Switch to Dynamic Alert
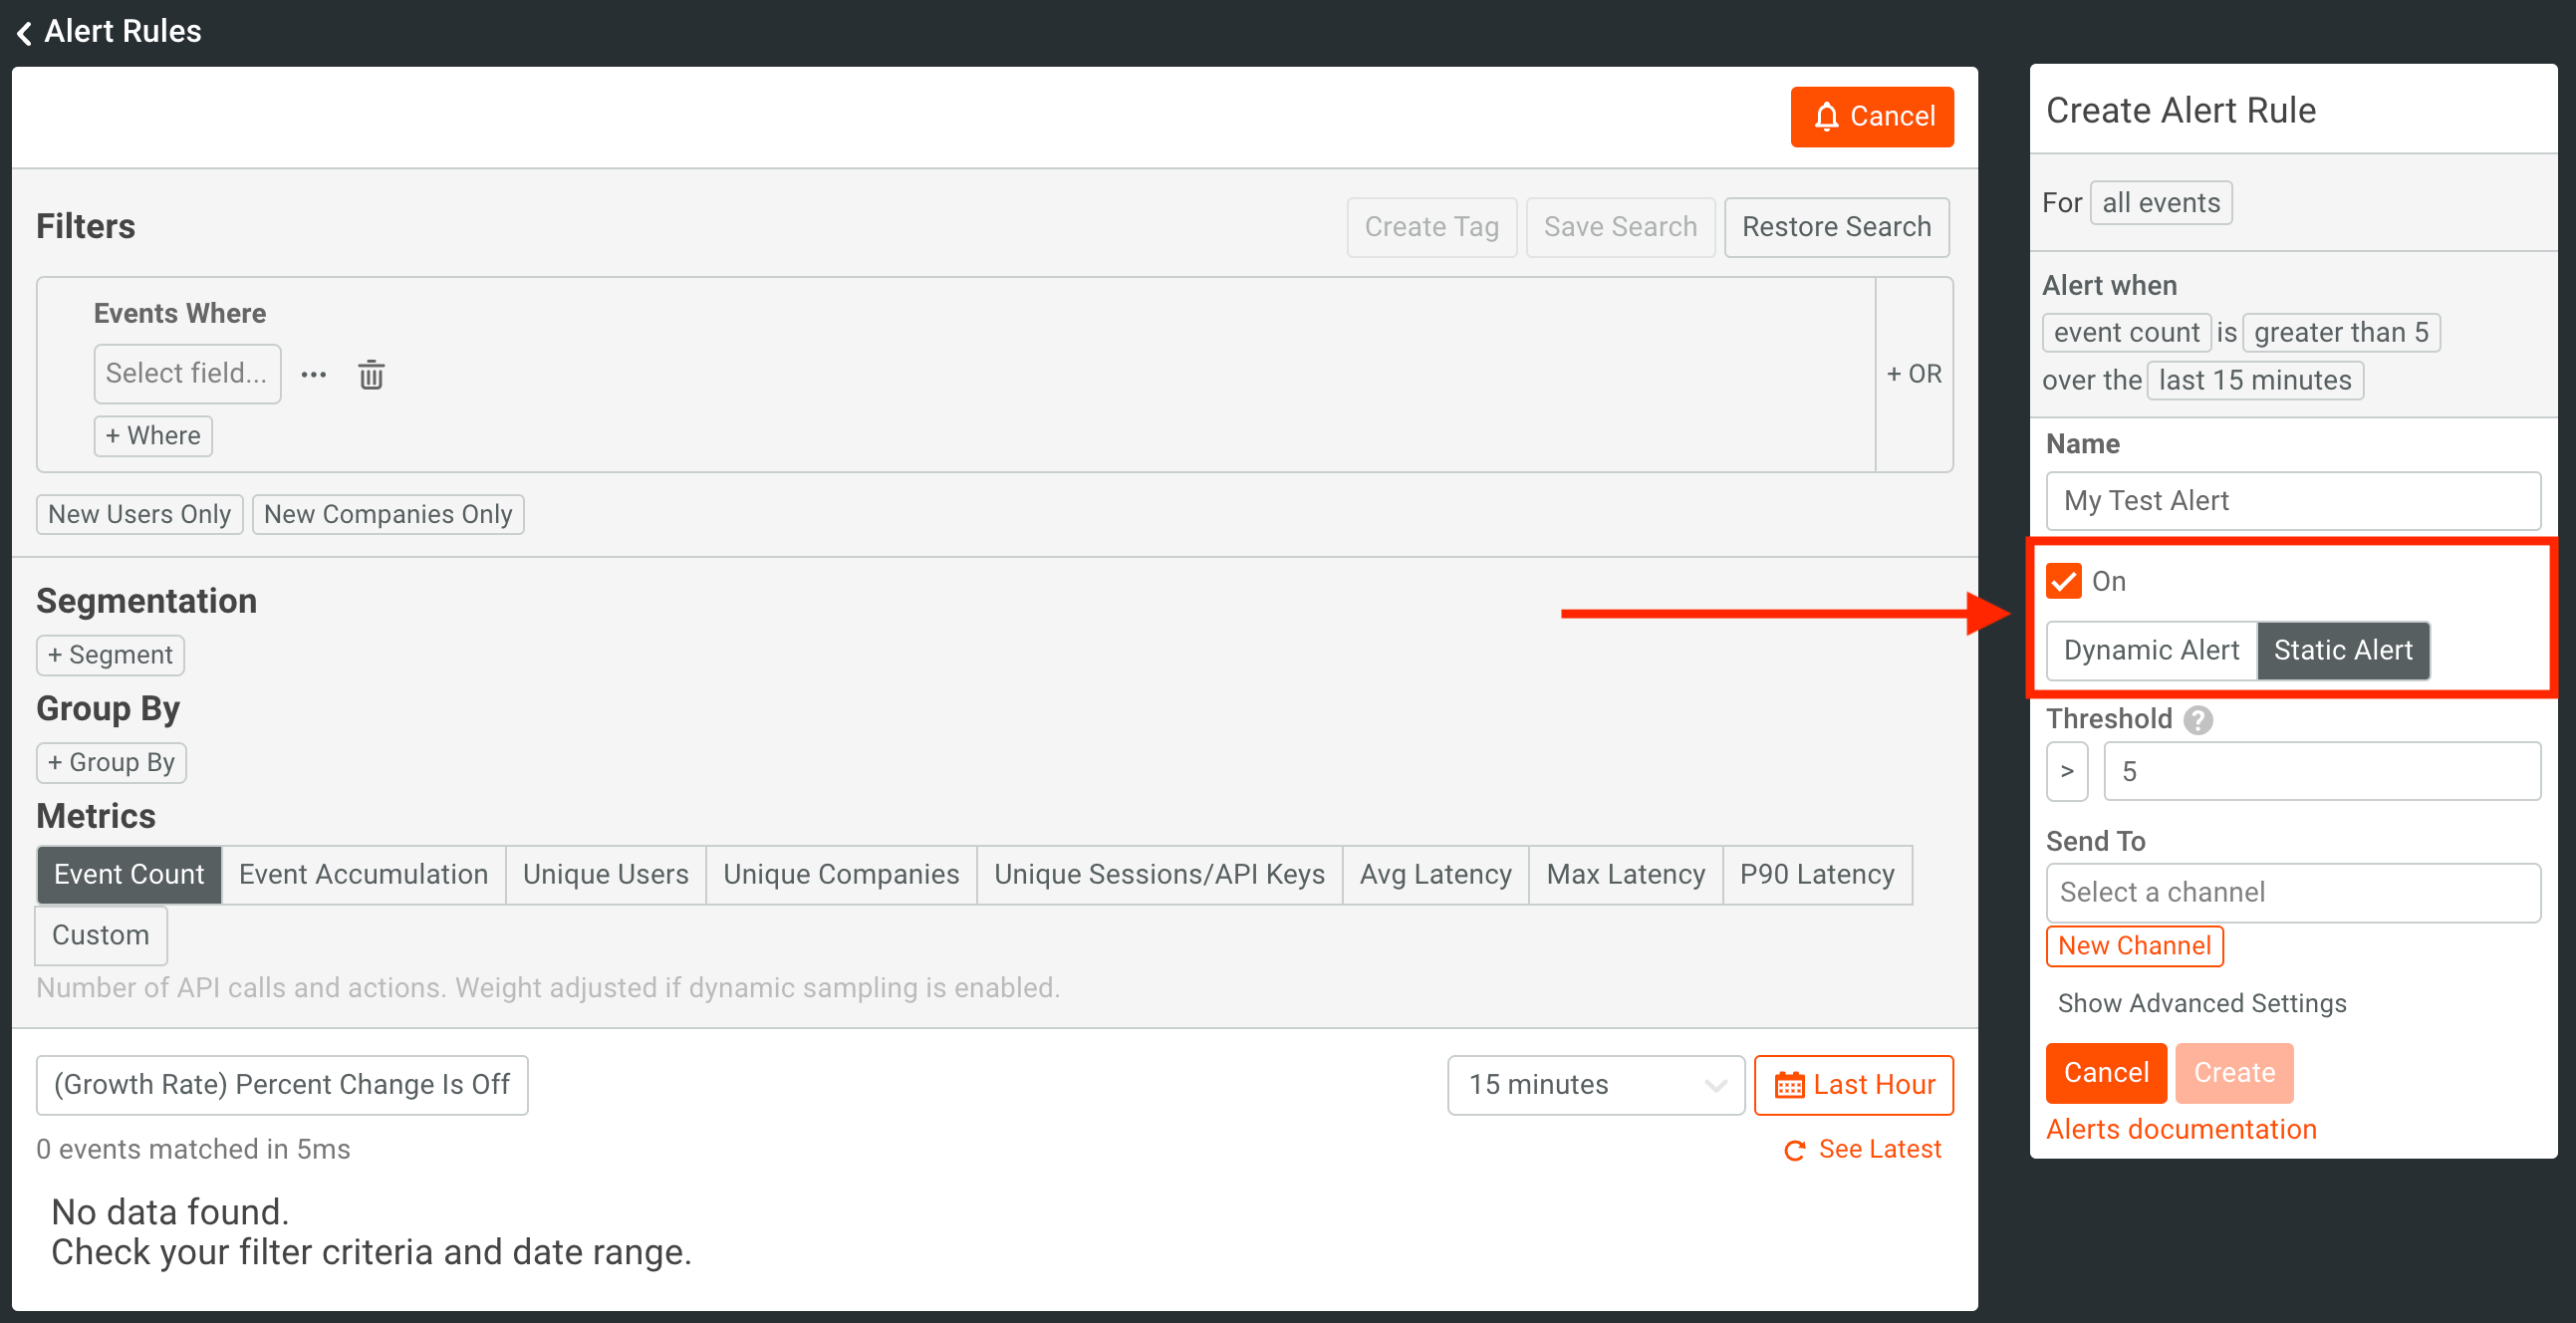The height and width of the screenshot is (1323, 2576). [2150, 650]
